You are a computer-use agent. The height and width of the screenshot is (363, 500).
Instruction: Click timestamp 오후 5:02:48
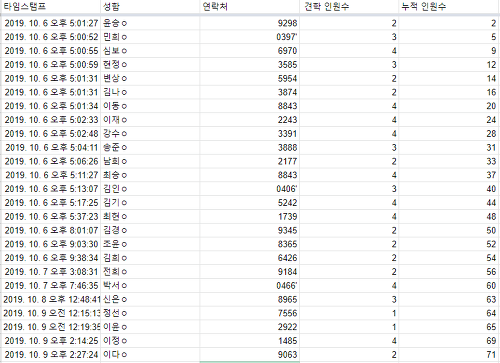coord(50,134)
